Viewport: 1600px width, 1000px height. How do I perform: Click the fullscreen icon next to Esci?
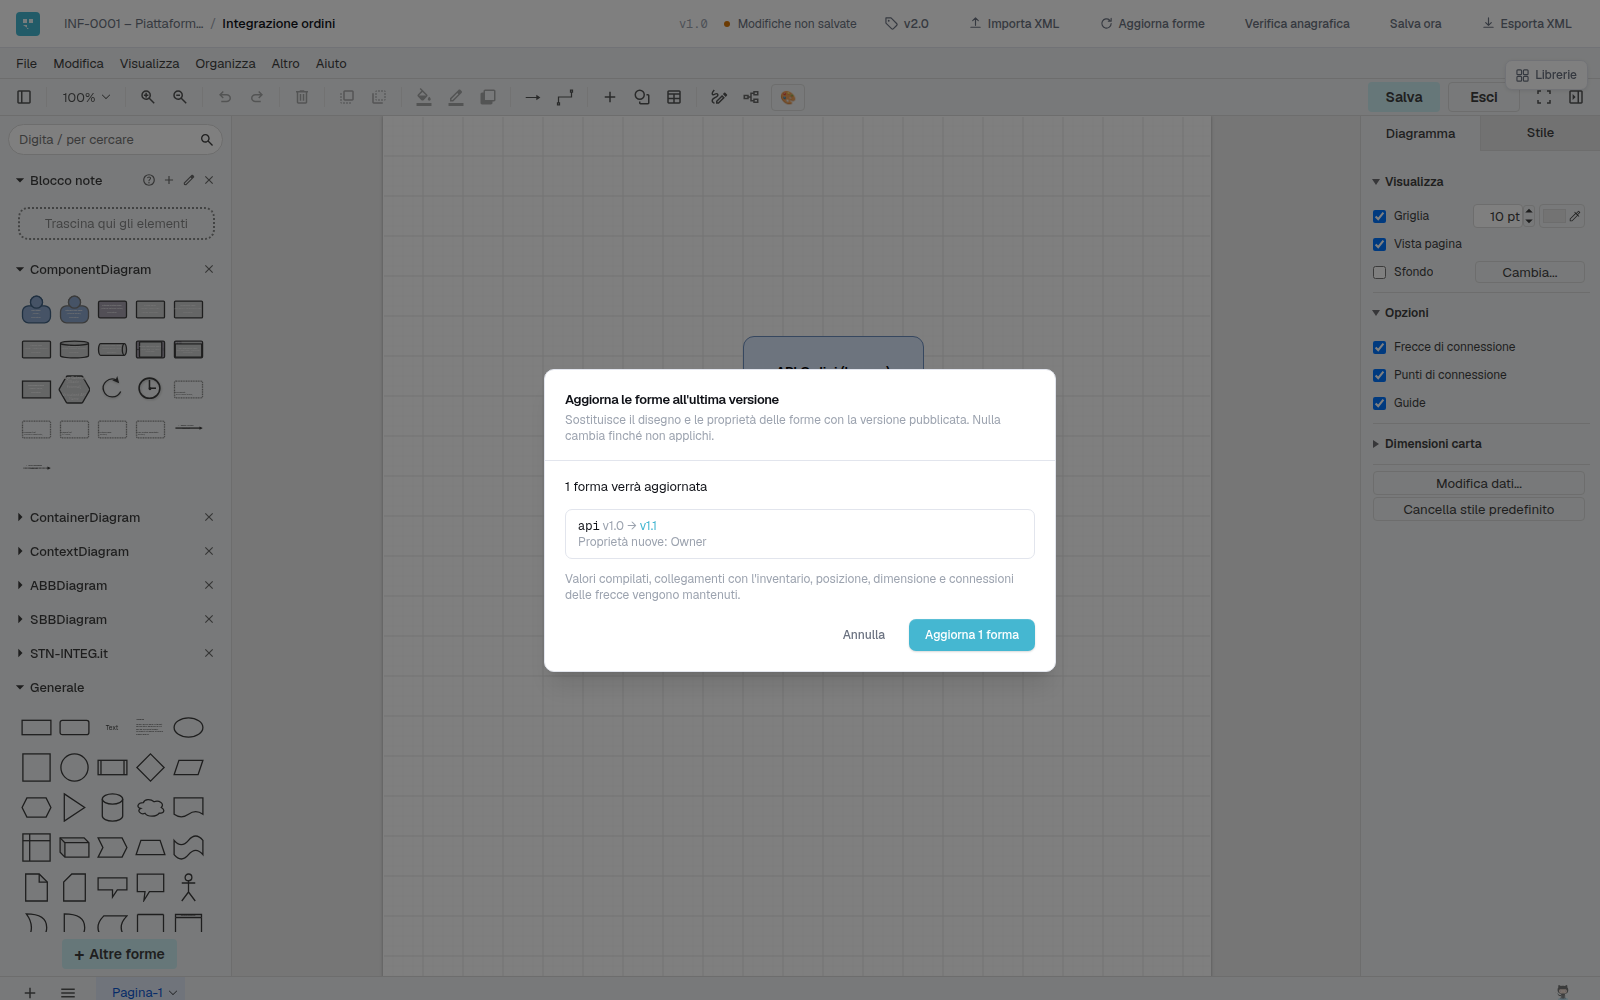pyautogui.click(x=1544, y=97)
